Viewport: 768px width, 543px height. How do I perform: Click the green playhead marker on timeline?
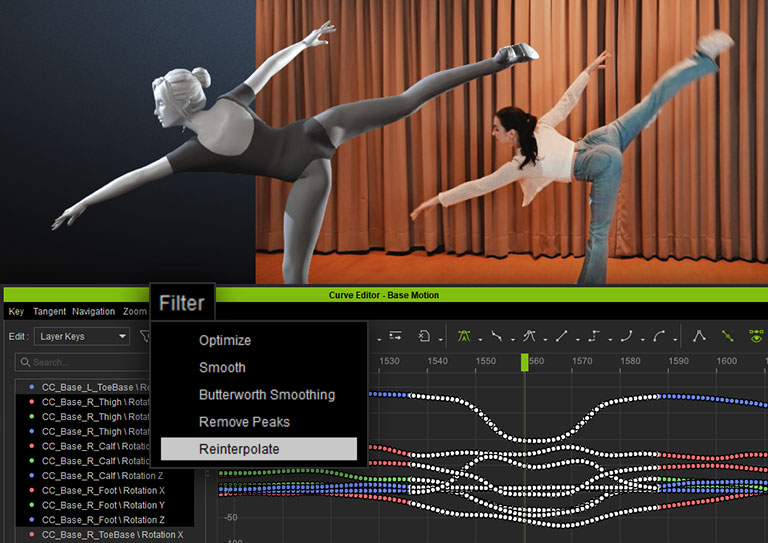(x=523, y=362)
